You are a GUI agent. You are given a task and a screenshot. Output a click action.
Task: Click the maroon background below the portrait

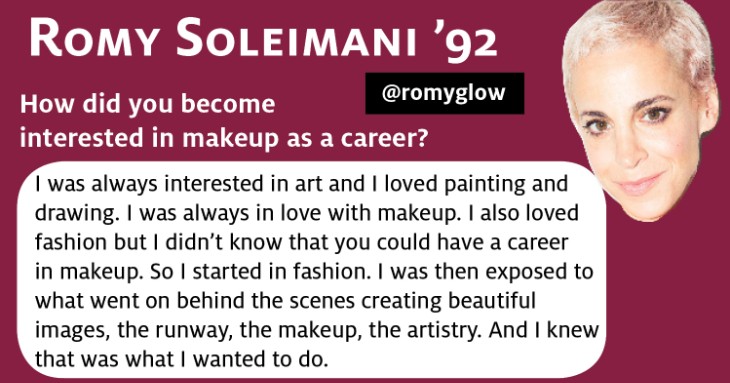point(668,302)
